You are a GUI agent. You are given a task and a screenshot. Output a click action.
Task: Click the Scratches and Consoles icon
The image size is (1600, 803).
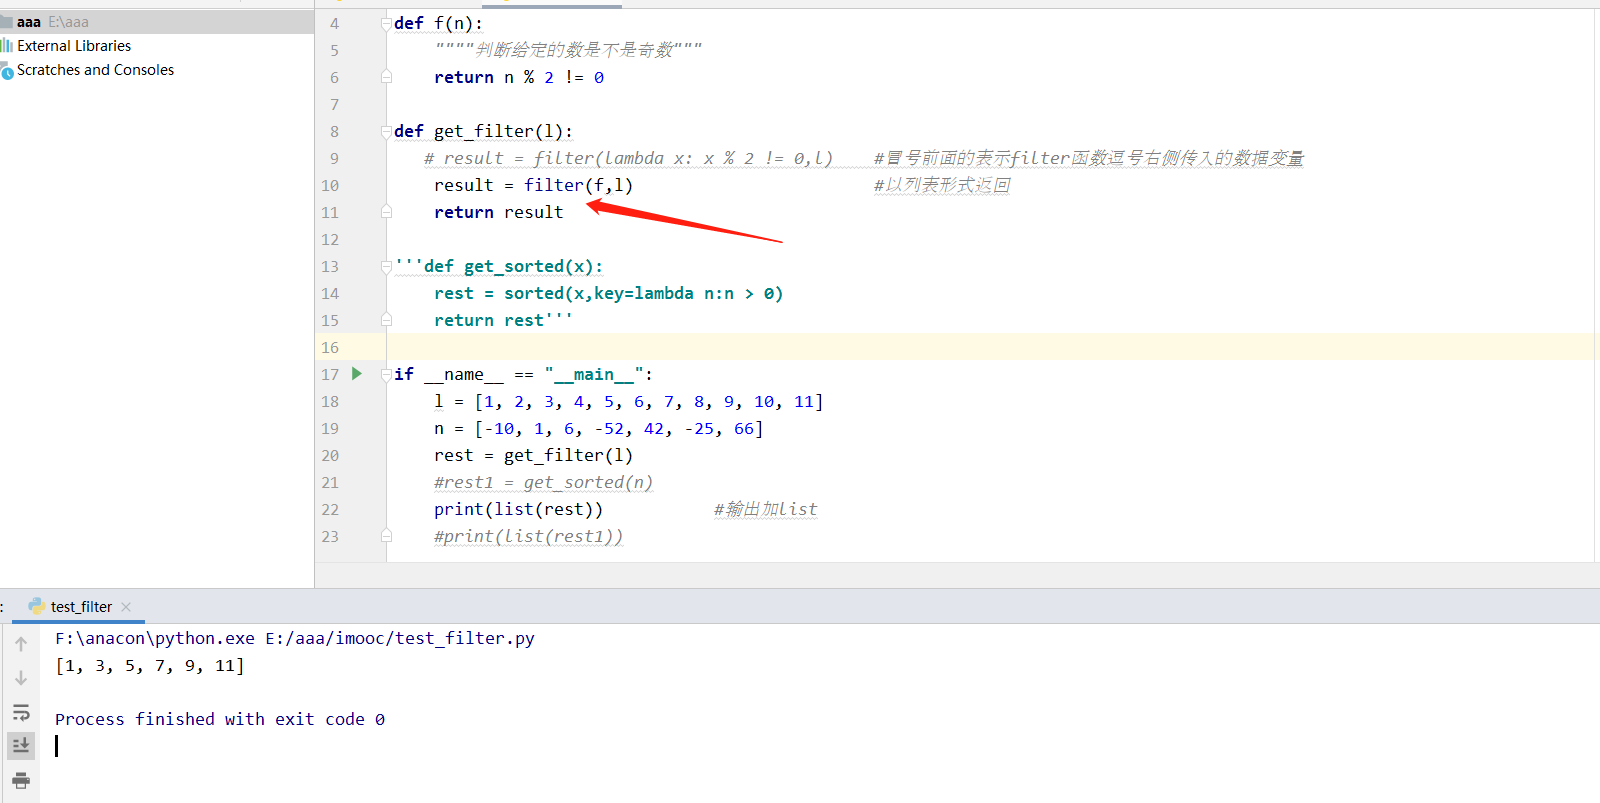[x=7, y=71]
